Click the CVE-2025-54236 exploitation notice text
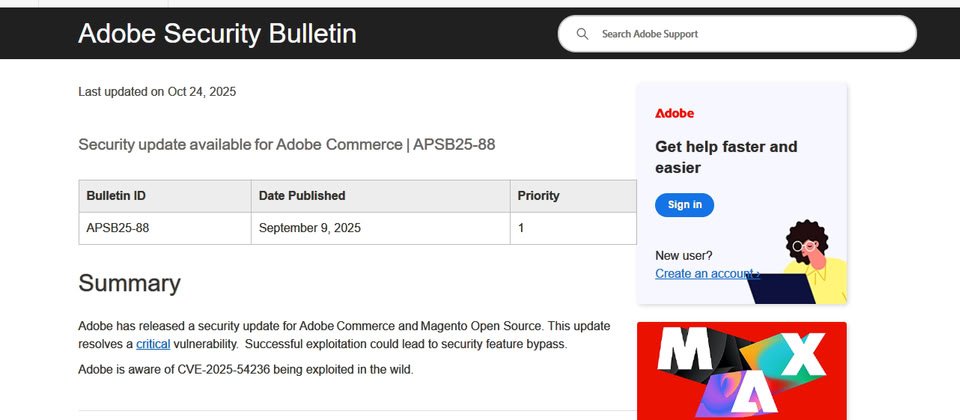Screen dimensions: 960x420 pos(245,370)
